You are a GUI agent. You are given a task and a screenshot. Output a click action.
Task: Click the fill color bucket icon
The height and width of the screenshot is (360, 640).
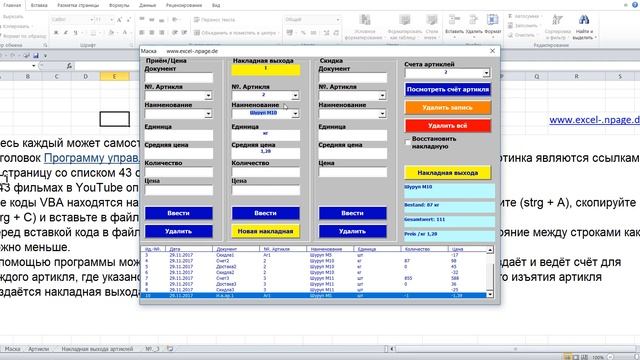[x=111, y=32]
